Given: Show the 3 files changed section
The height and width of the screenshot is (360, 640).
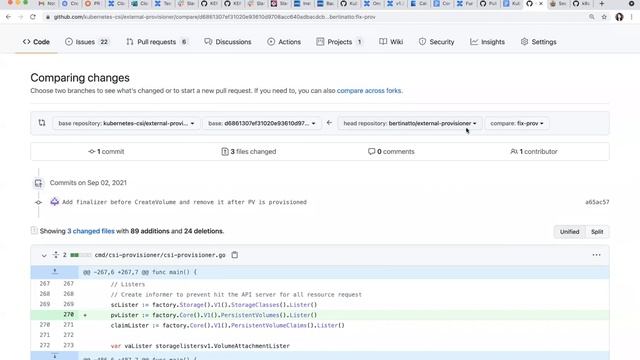Looking at the screenshot, I should click(x=249, y=151).
